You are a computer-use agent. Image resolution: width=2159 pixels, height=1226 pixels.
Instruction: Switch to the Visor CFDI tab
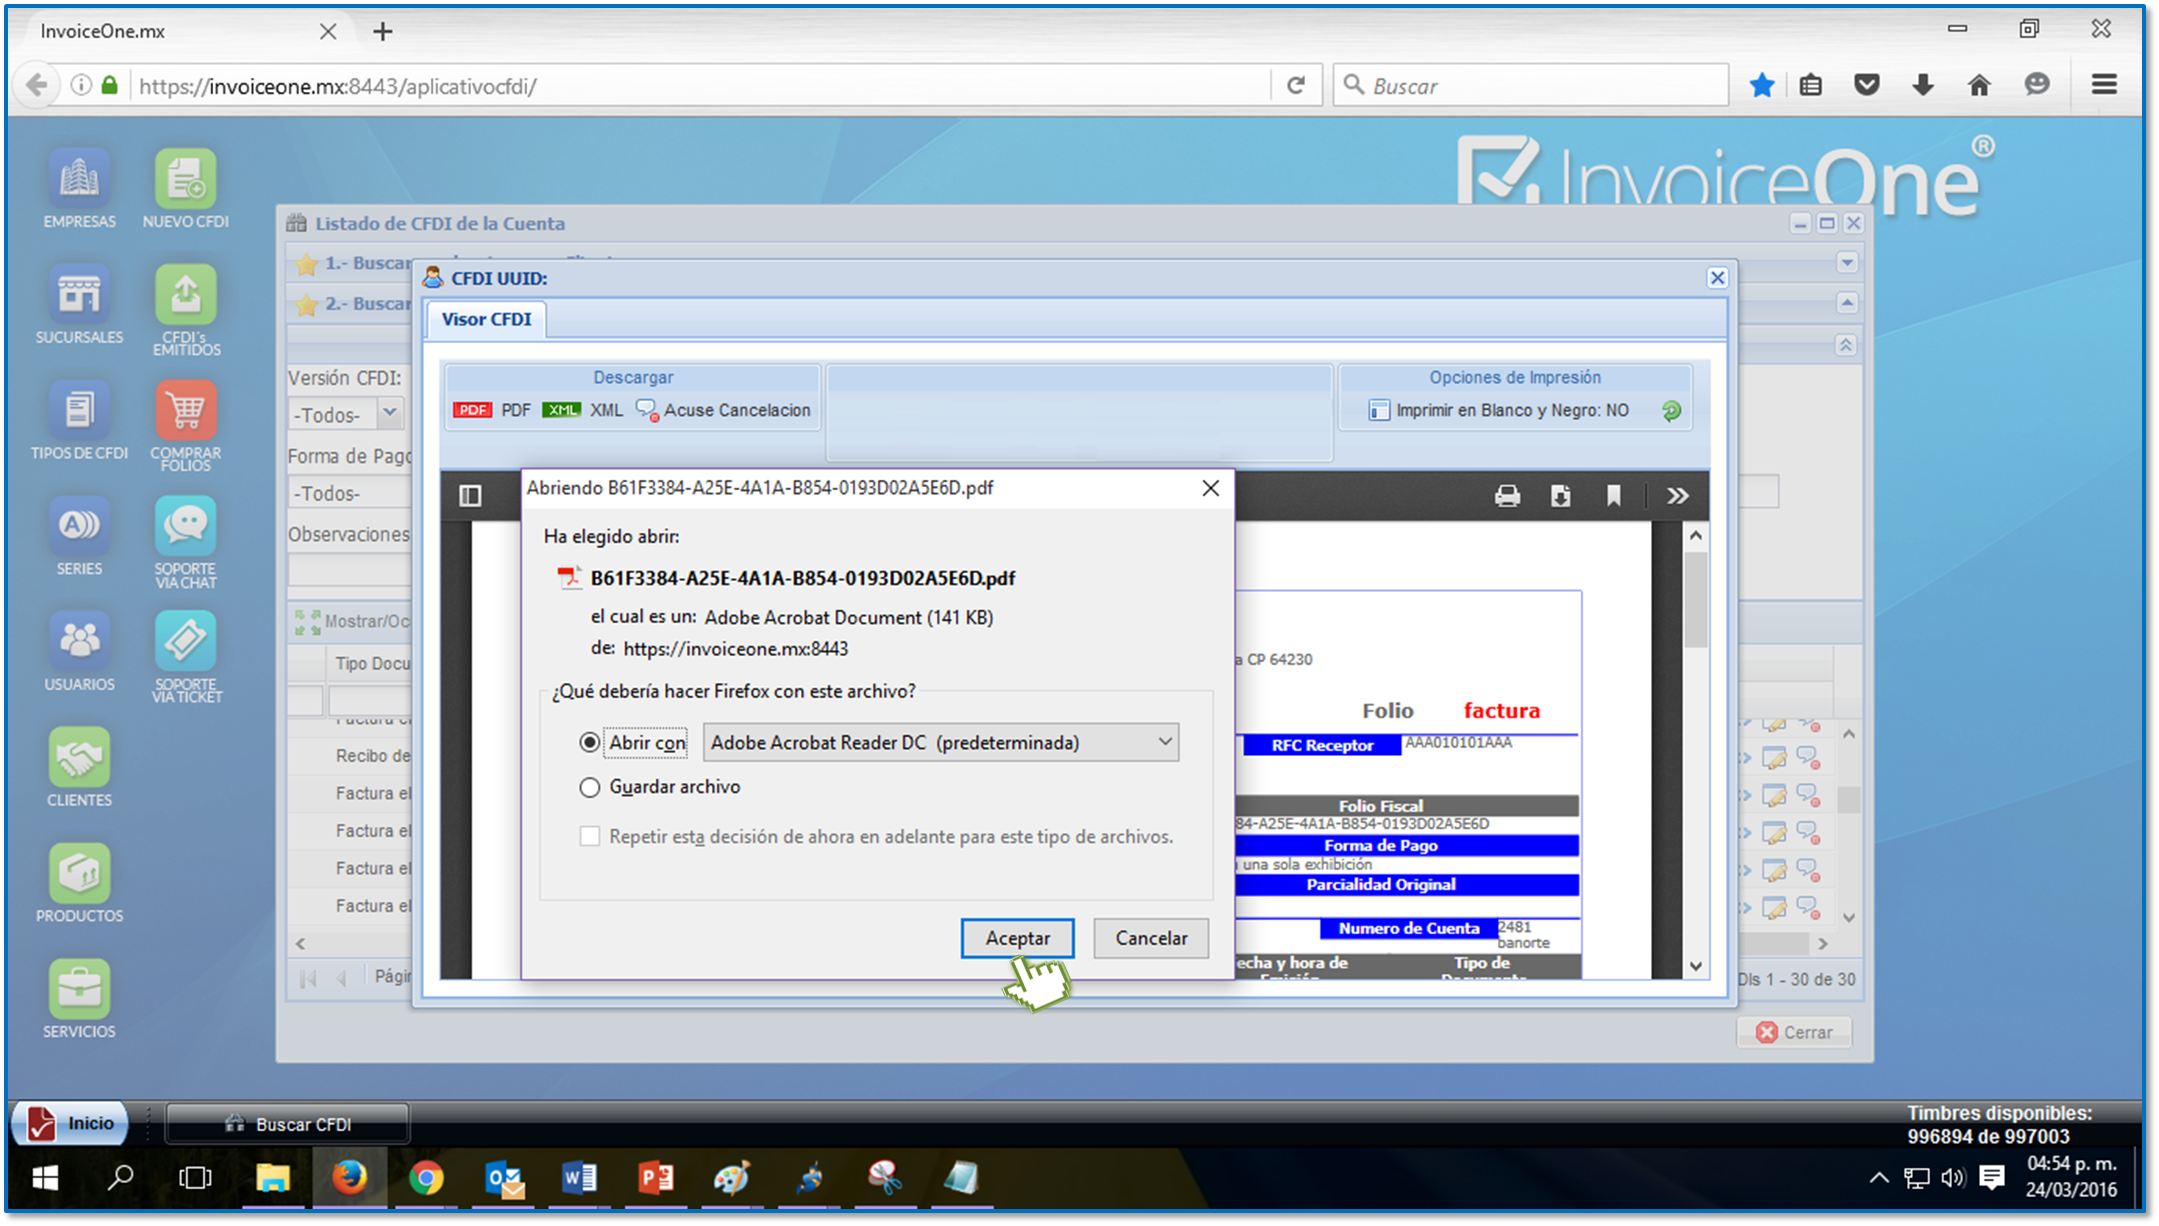point(486,319)
